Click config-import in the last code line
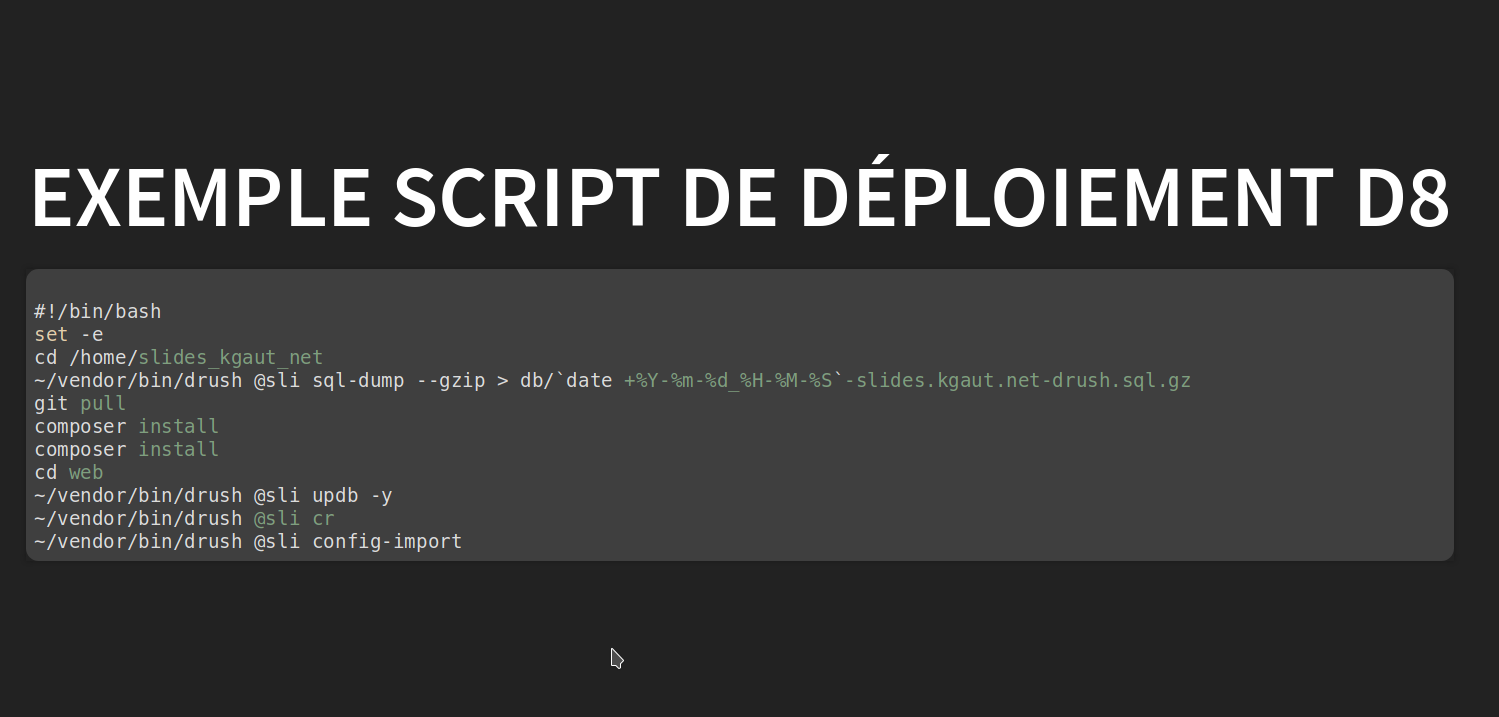 tap(387, 542)
